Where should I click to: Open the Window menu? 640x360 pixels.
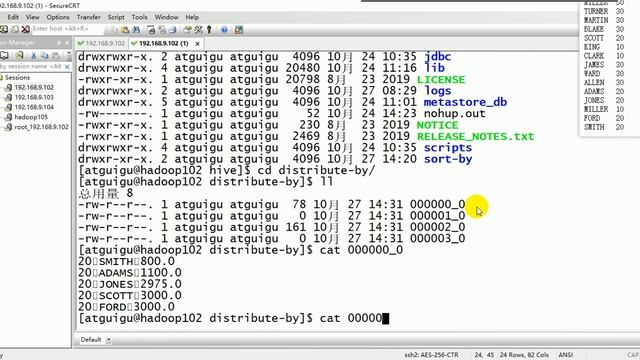point(166,17)
